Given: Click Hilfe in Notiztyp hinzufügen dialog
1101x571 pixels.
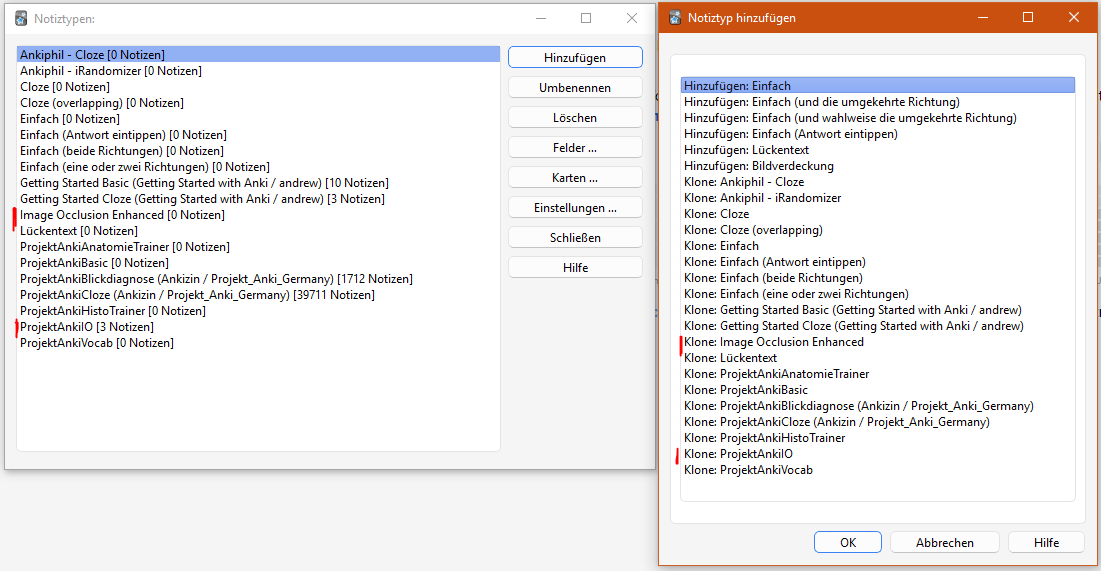Looking at the screenshot, I should (x=1046, y=542).
